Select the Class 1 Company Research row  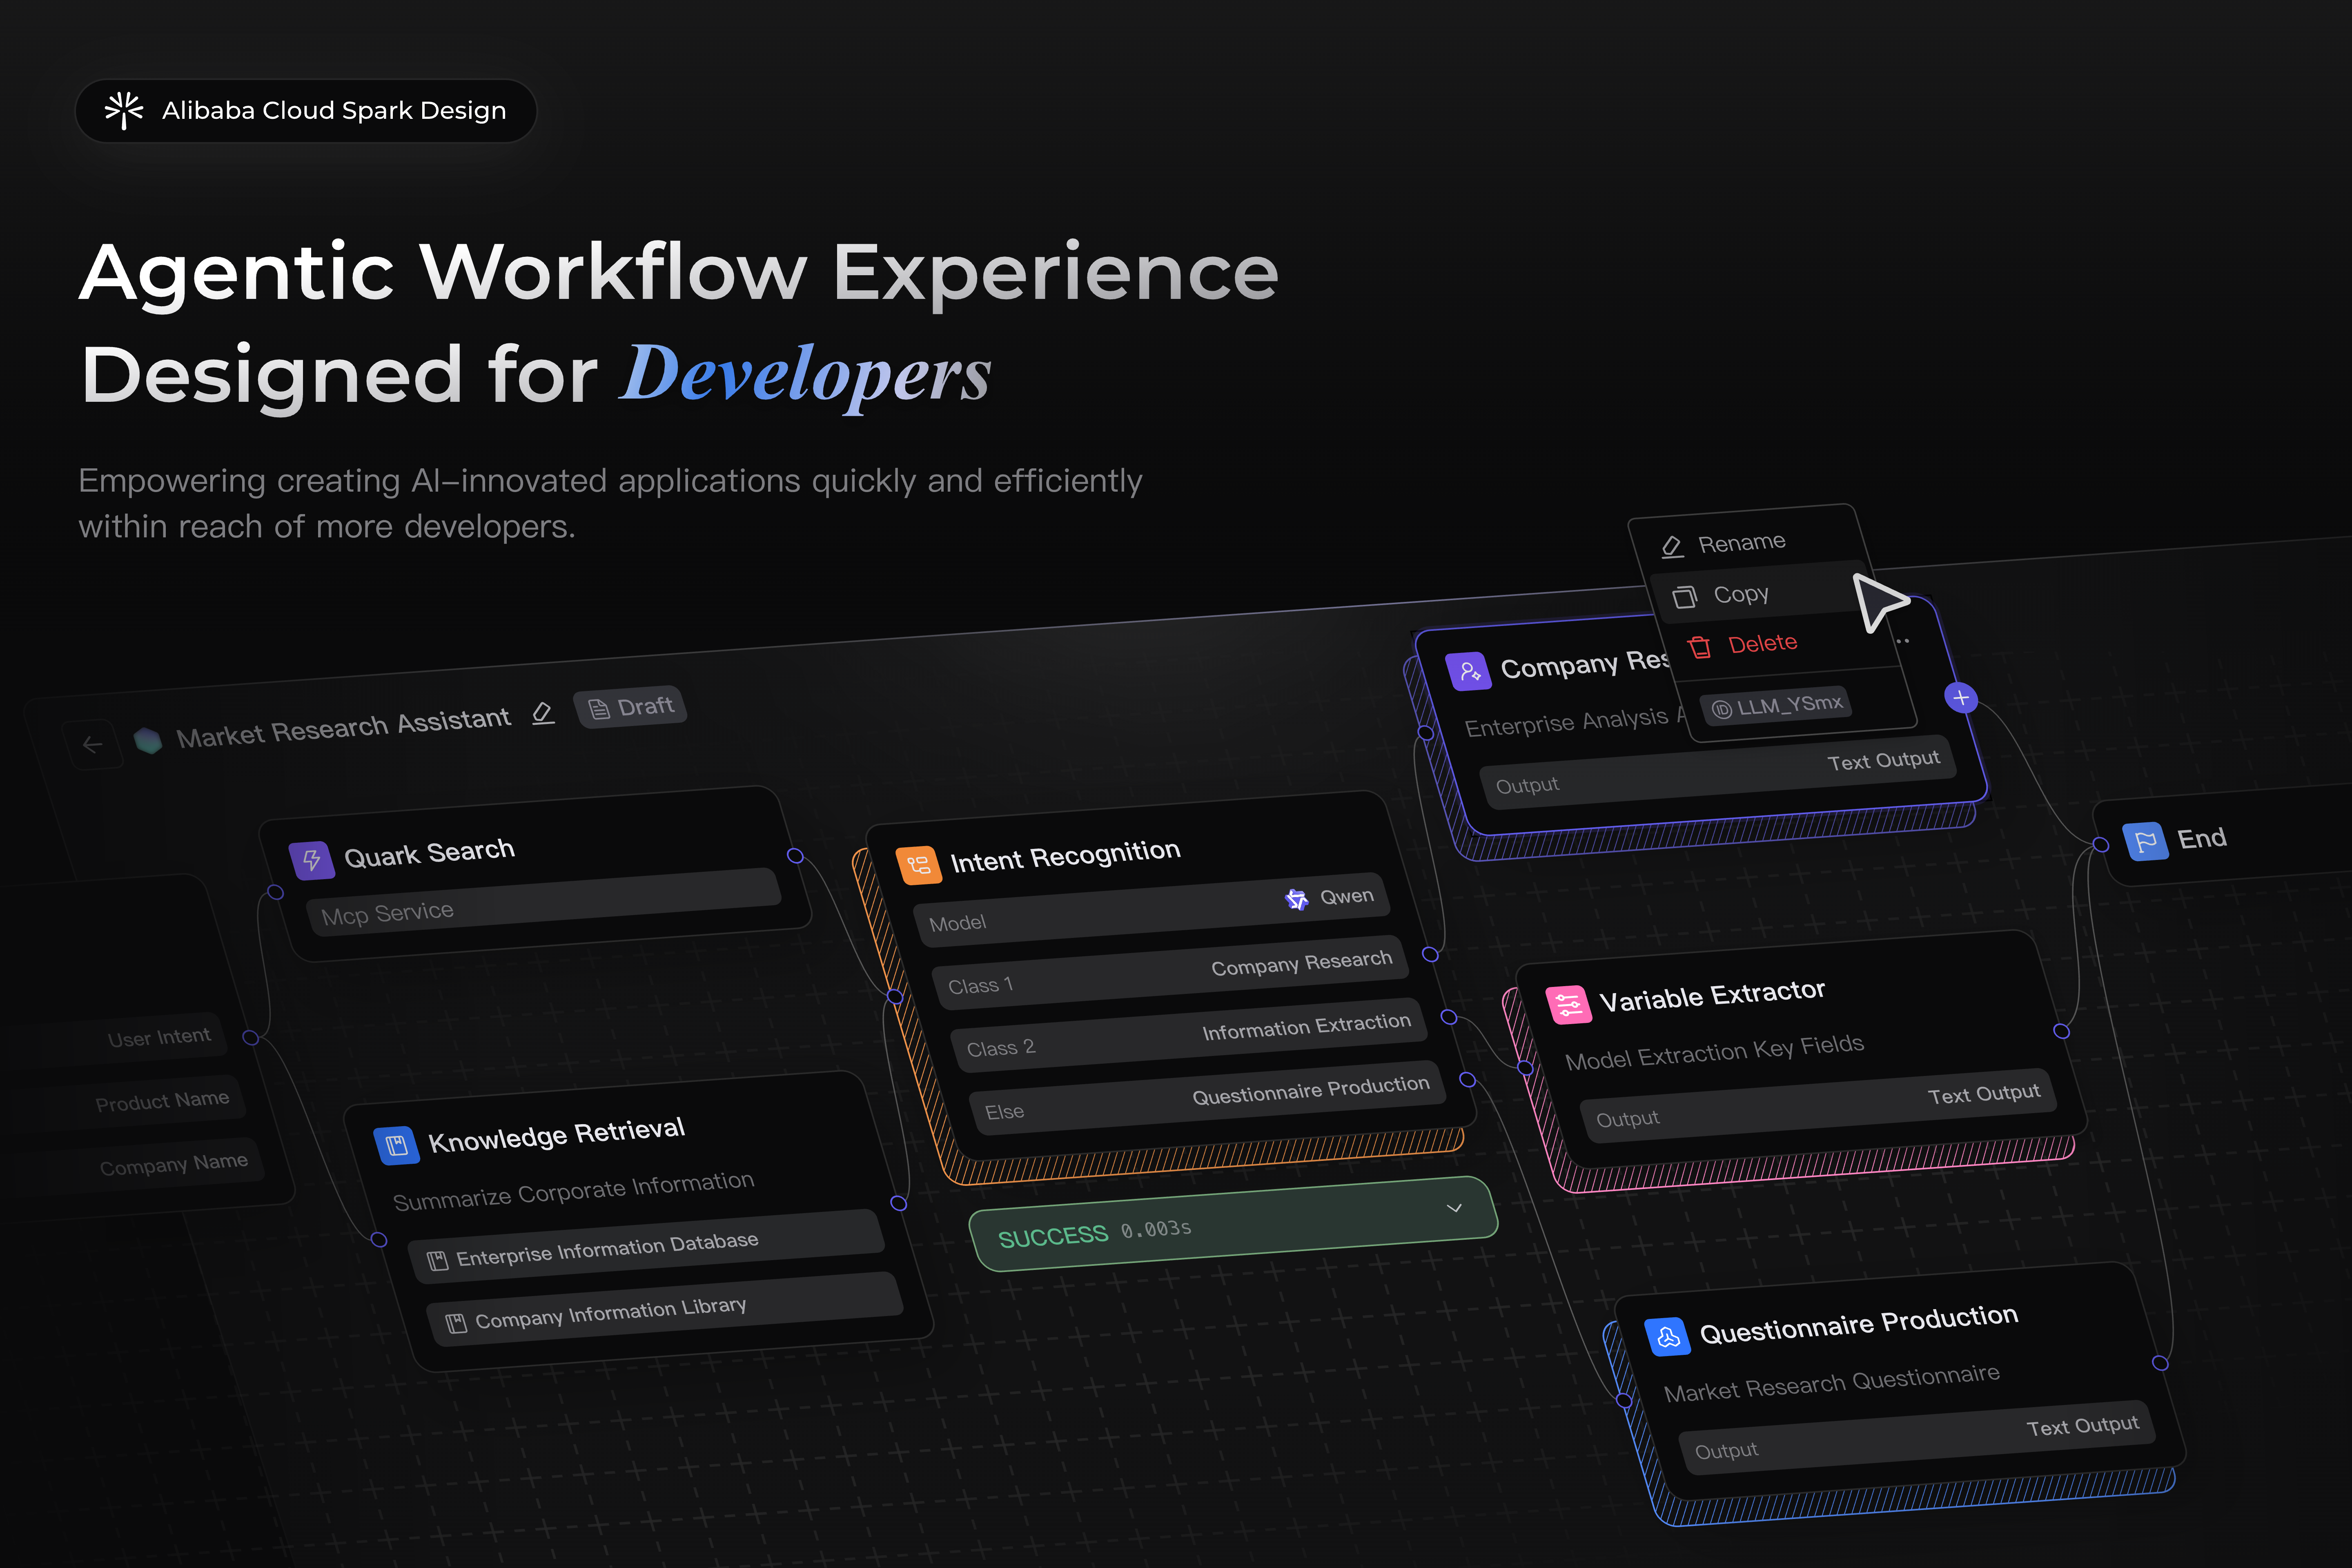[x=1170, y=973]
